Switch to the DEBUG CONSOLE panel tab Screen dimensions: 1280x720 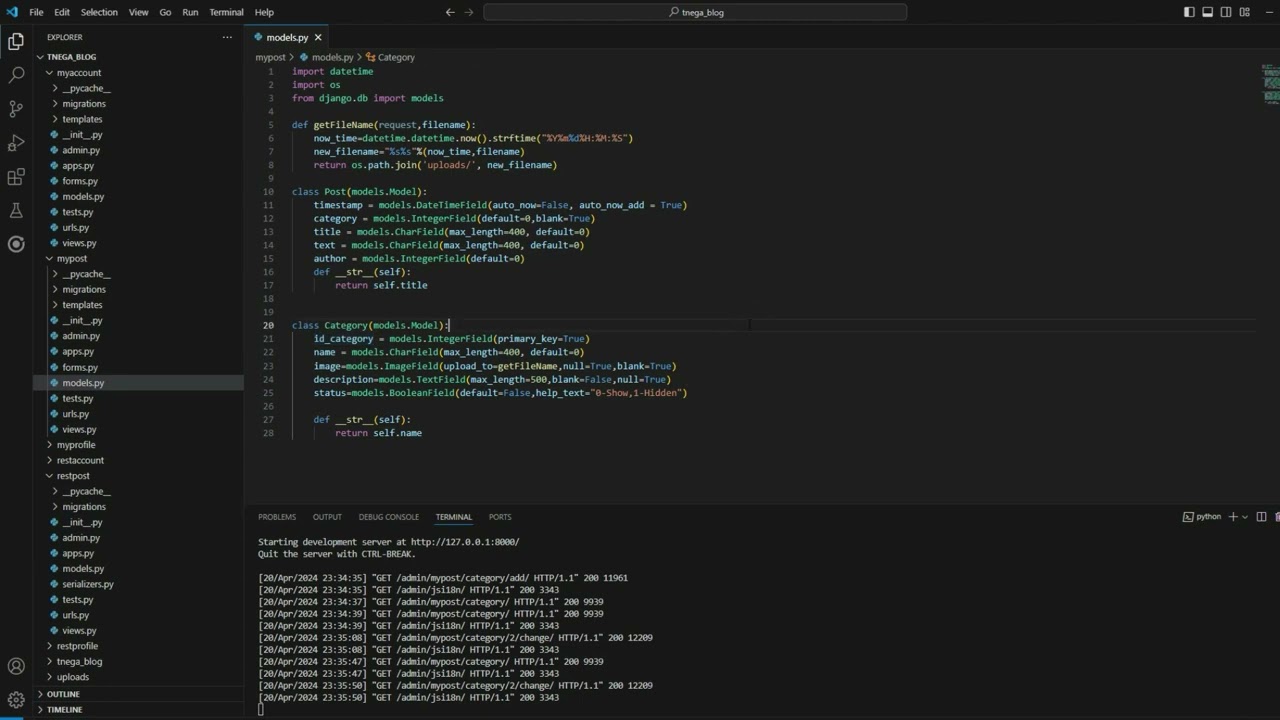coord(389,517)
